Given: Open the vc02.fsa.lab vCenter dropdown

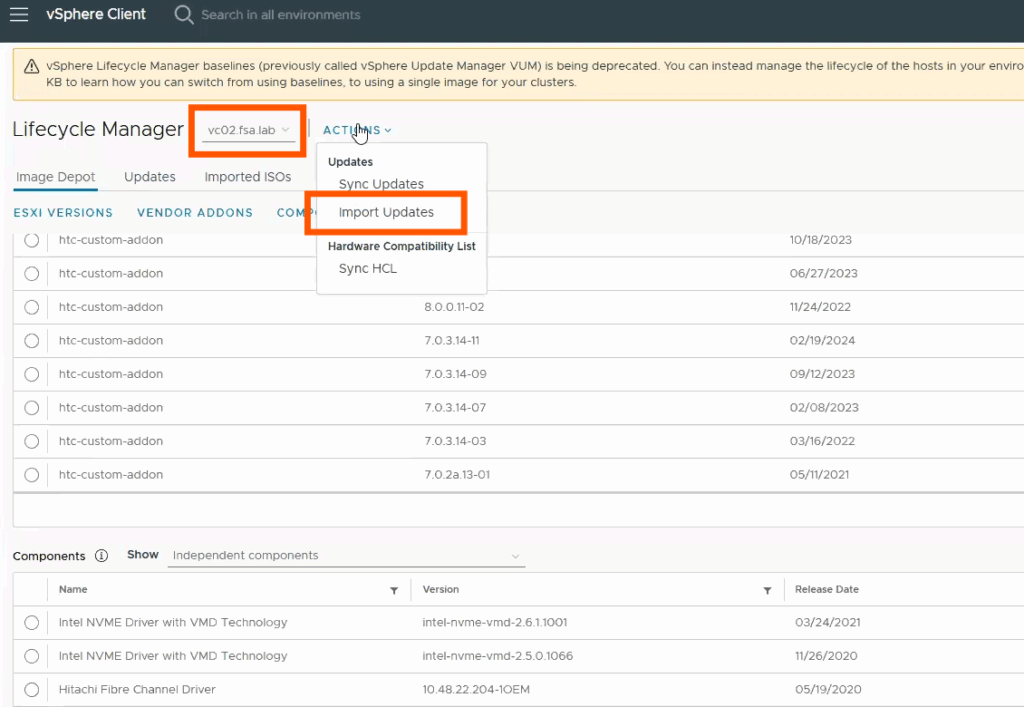Looking at the screenshot, I should click(x=248, y=130).
